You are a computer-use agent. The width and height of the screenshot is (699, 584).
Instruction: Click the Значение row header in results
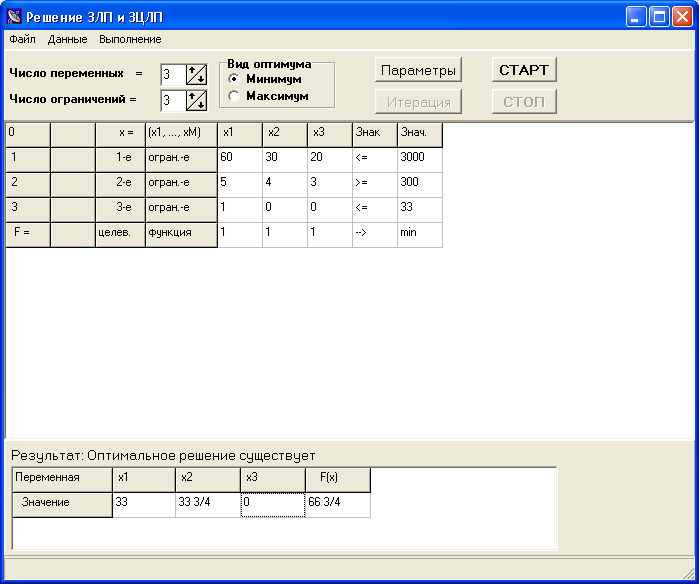point(62,505)
